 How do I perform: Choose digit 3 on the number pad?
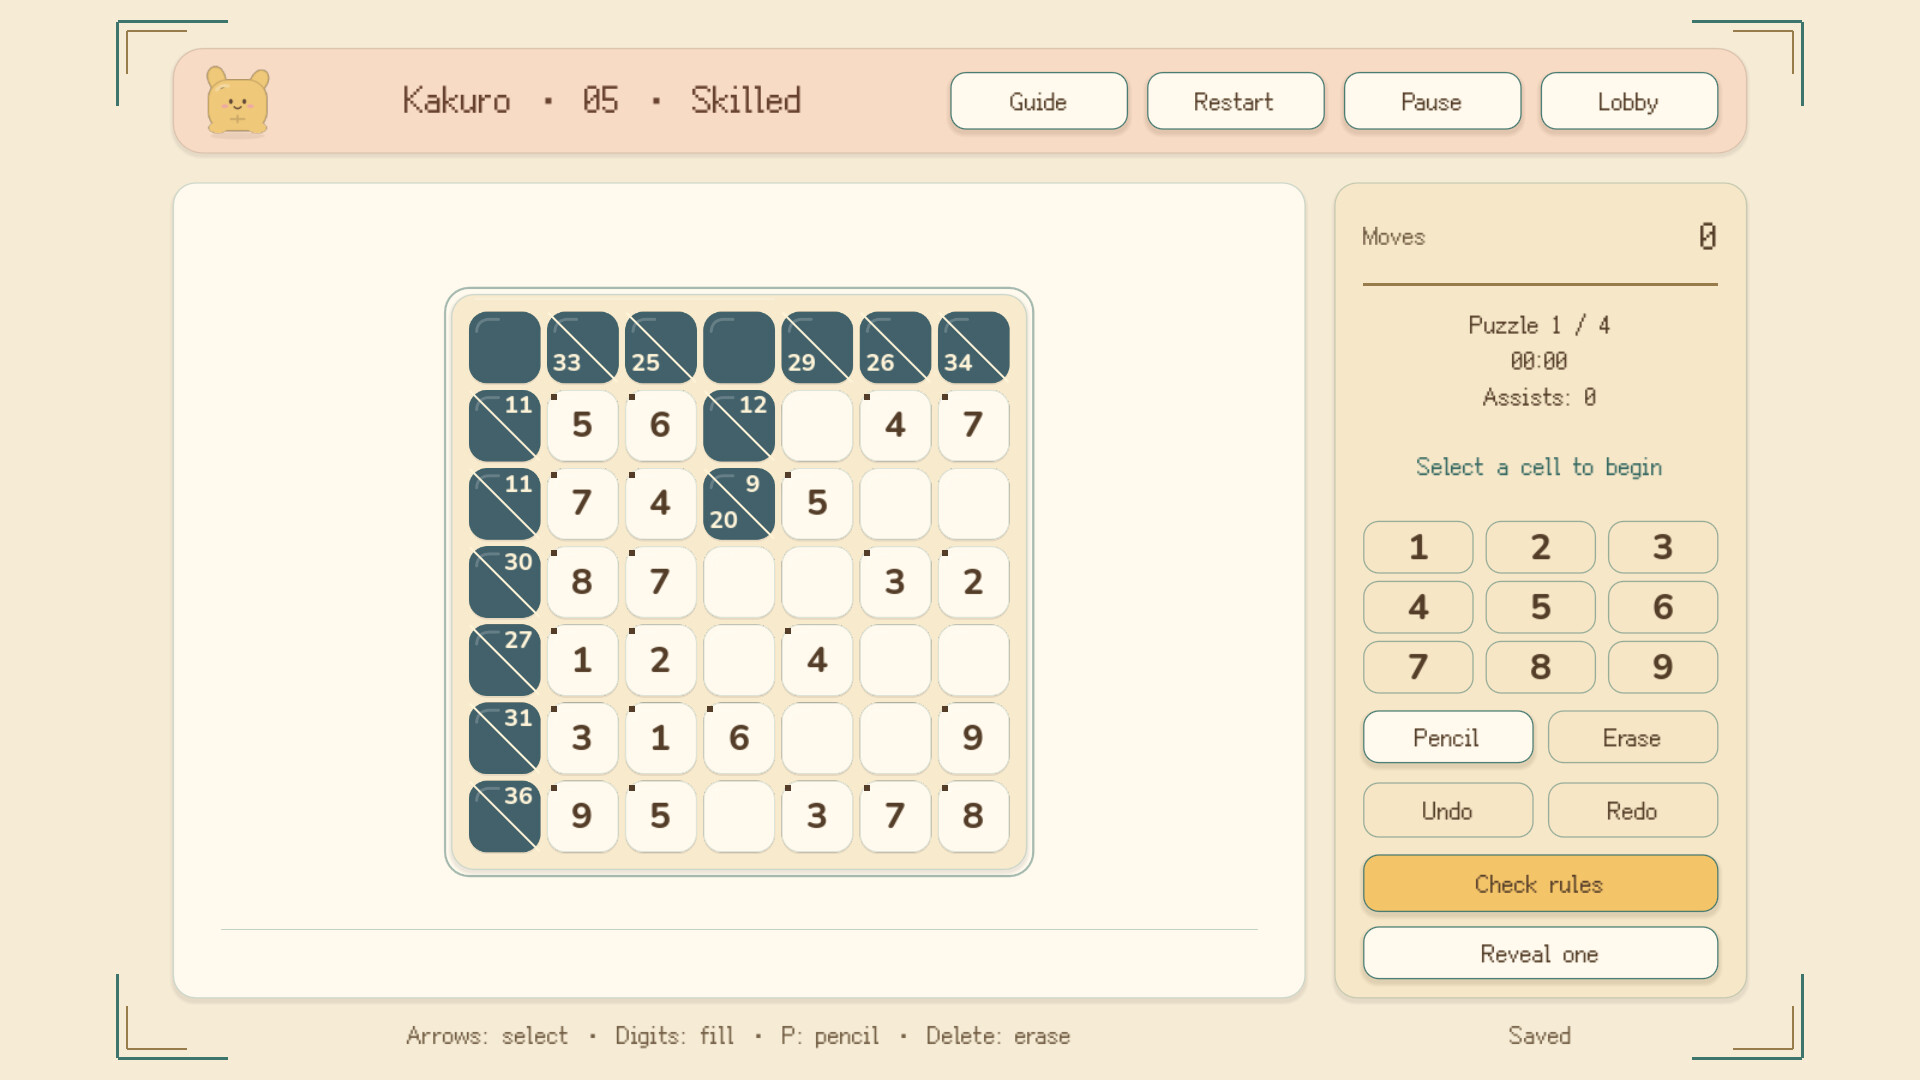click(1662, 547)
